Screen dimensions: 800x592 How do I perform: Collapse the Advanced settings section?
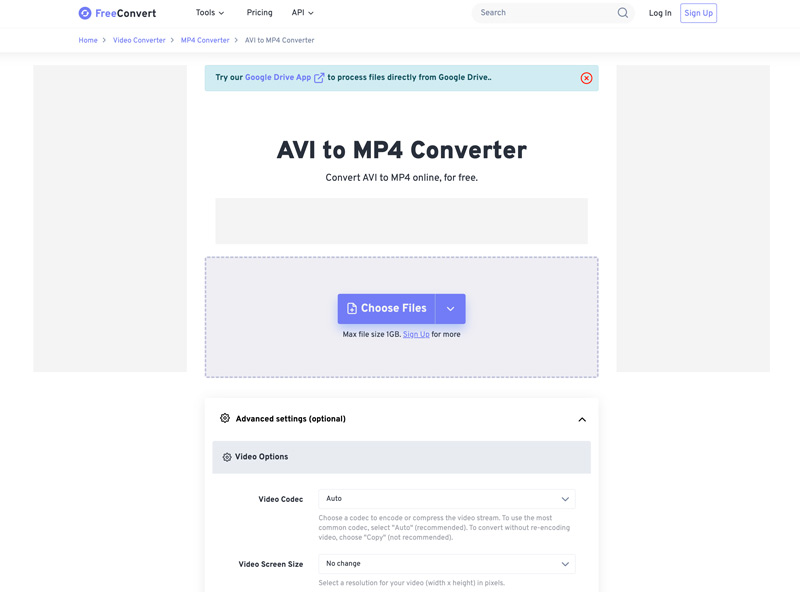582,420
